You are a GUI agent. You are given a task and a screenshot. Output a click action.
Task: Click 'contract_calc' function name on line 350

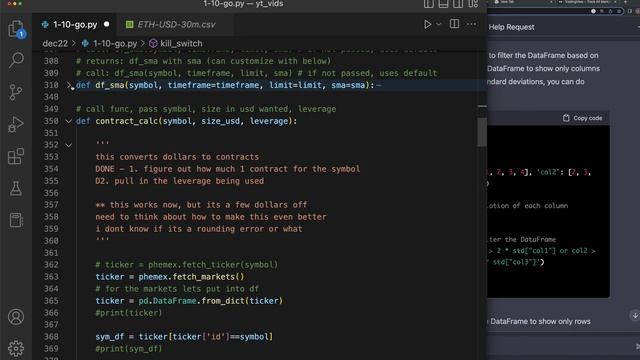pyautogui.click(x=126, y=121)
